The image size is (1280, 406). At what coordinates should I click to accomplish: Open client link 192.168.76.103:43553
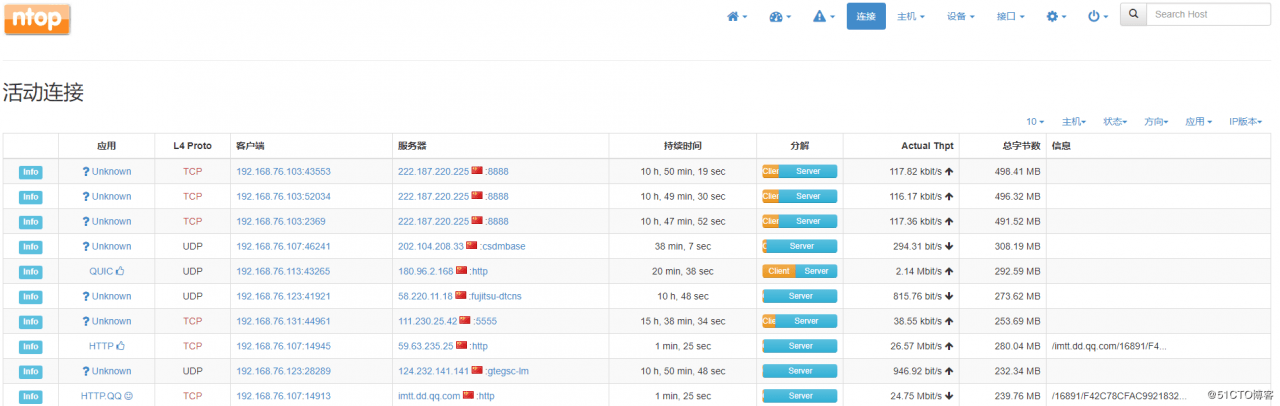click(283, 171)
